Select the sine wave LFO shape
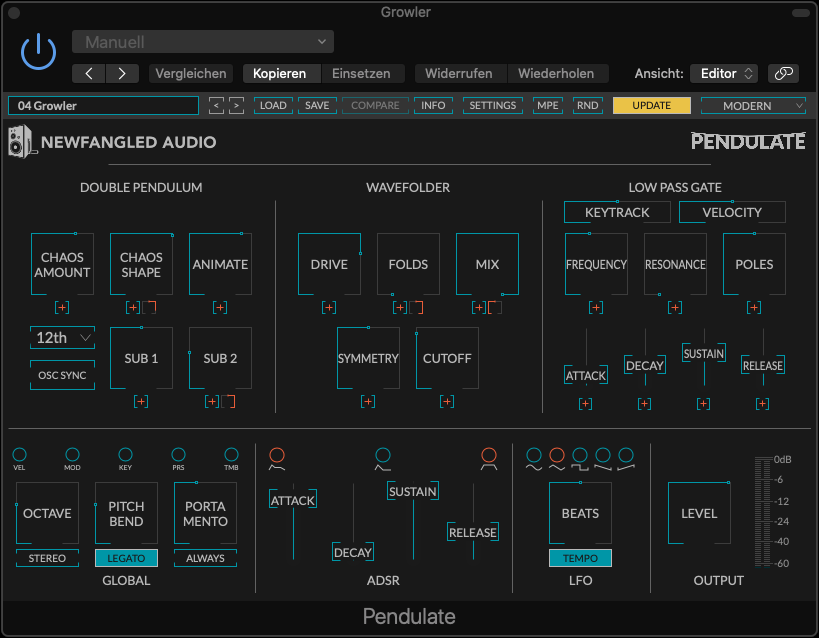 [x=534, y=455]
